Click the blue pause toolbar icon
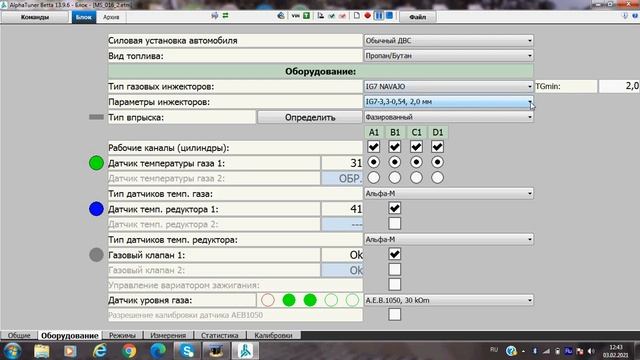The width and height of the screenshot is (640, 360). [x=379, y=16]
